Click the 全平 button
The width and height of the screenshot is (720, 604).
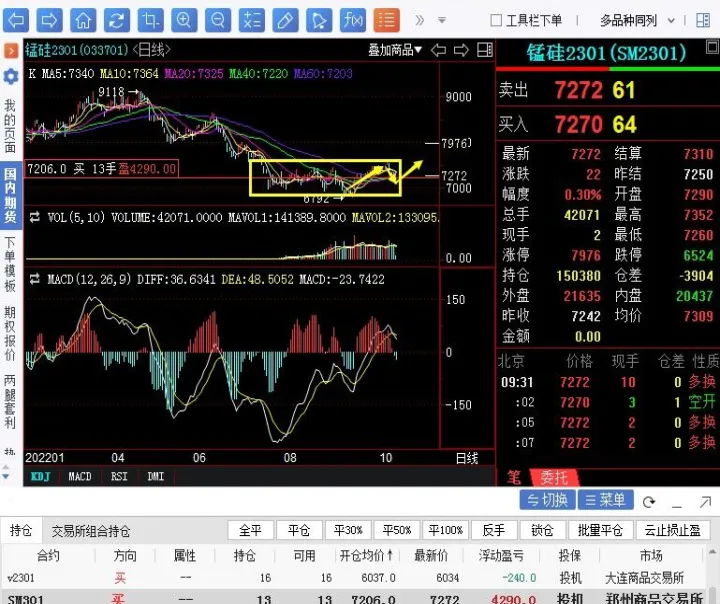(x=251, y=531)
